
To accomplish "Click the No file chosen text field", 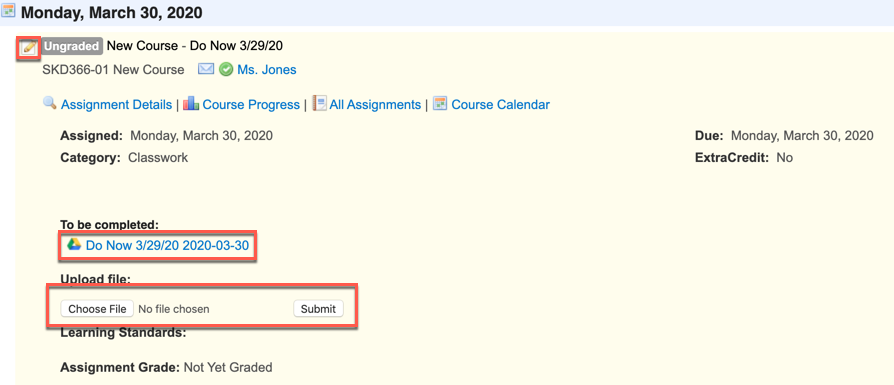I will (174, 309).
